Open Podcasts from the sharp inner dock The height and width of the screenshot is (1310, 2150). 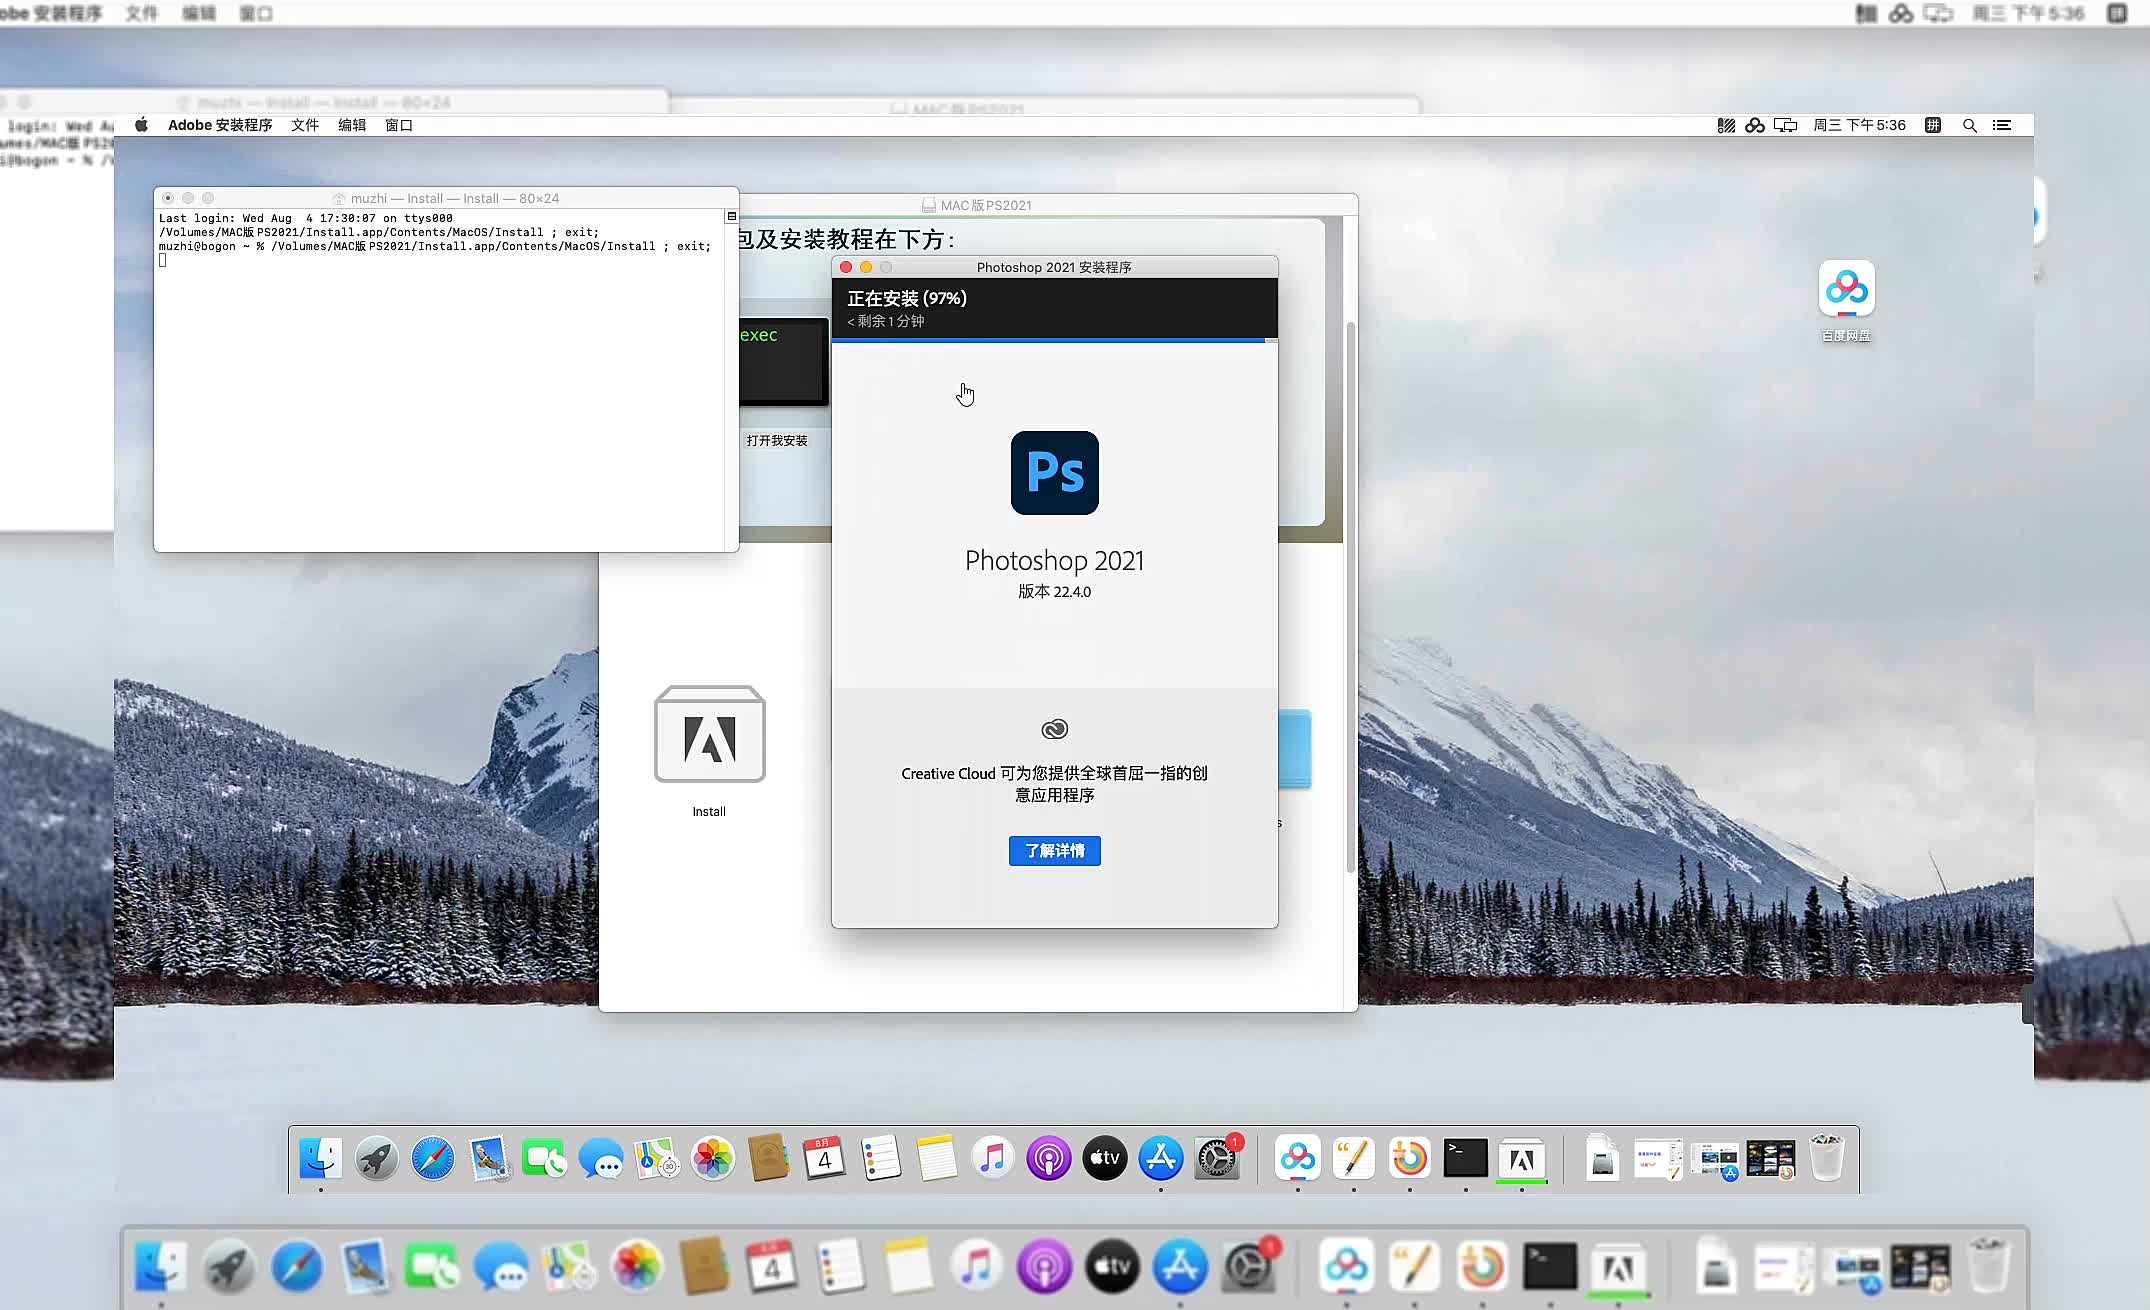click(1049, 1159)
